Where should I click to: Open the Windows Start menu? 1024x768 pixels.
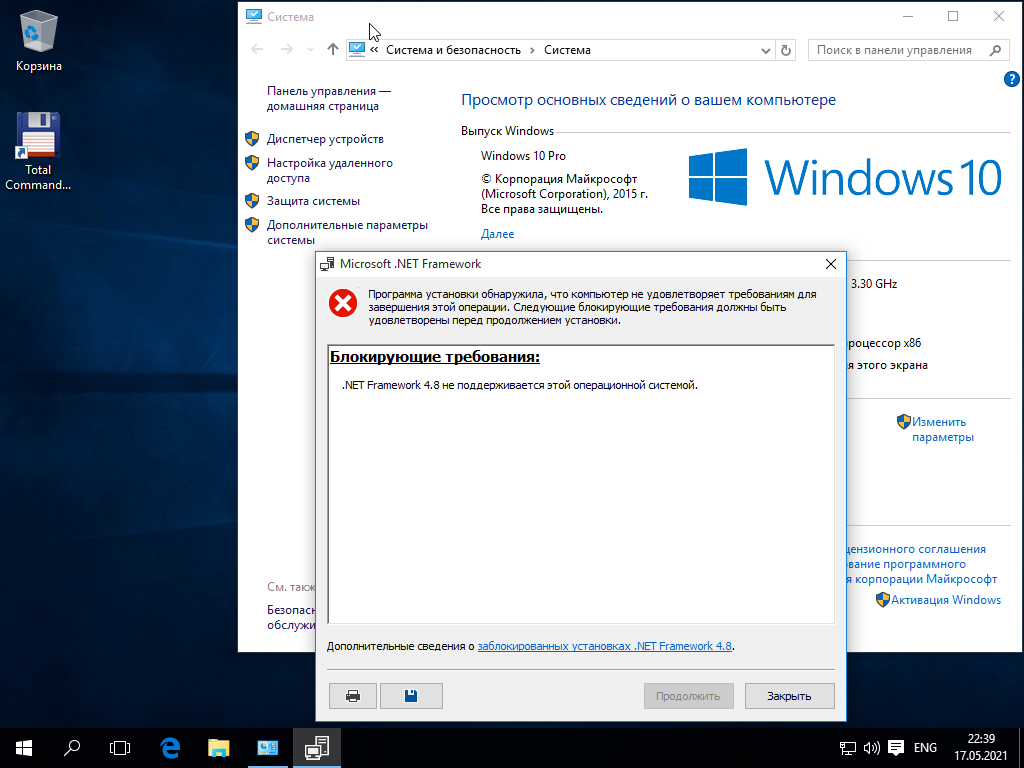pyautogui.click(x=24, y=748)
